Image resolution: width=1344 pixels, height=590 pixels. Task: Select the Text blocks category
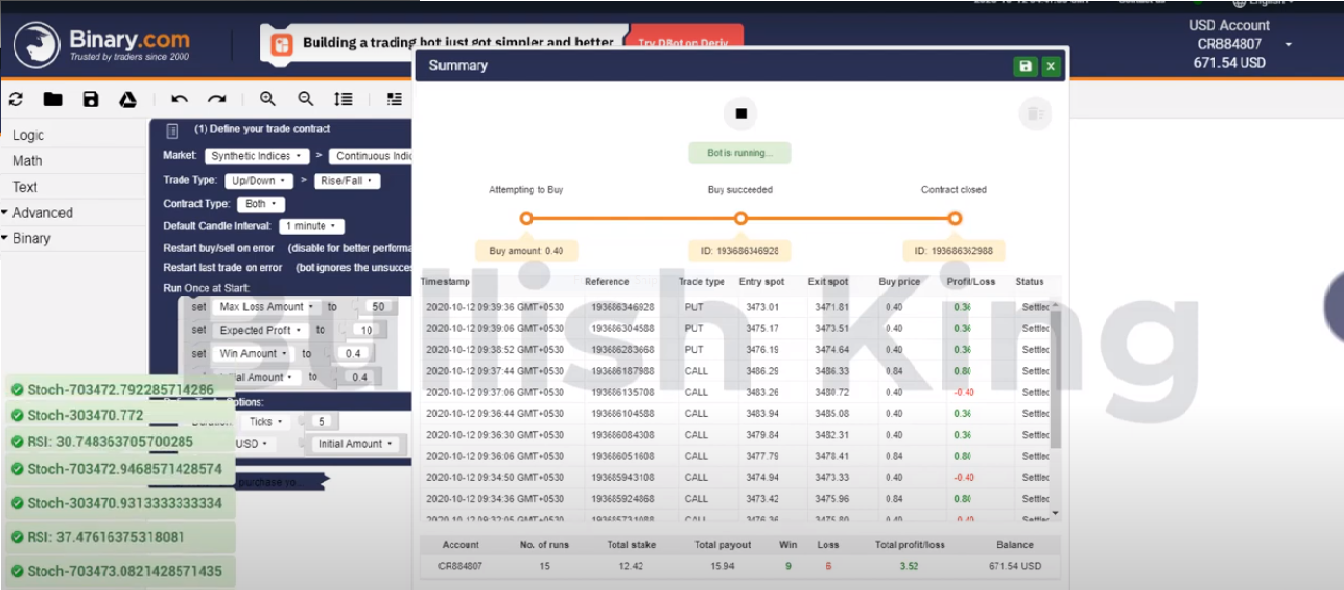pyautogui.click(x=27, y=186)
